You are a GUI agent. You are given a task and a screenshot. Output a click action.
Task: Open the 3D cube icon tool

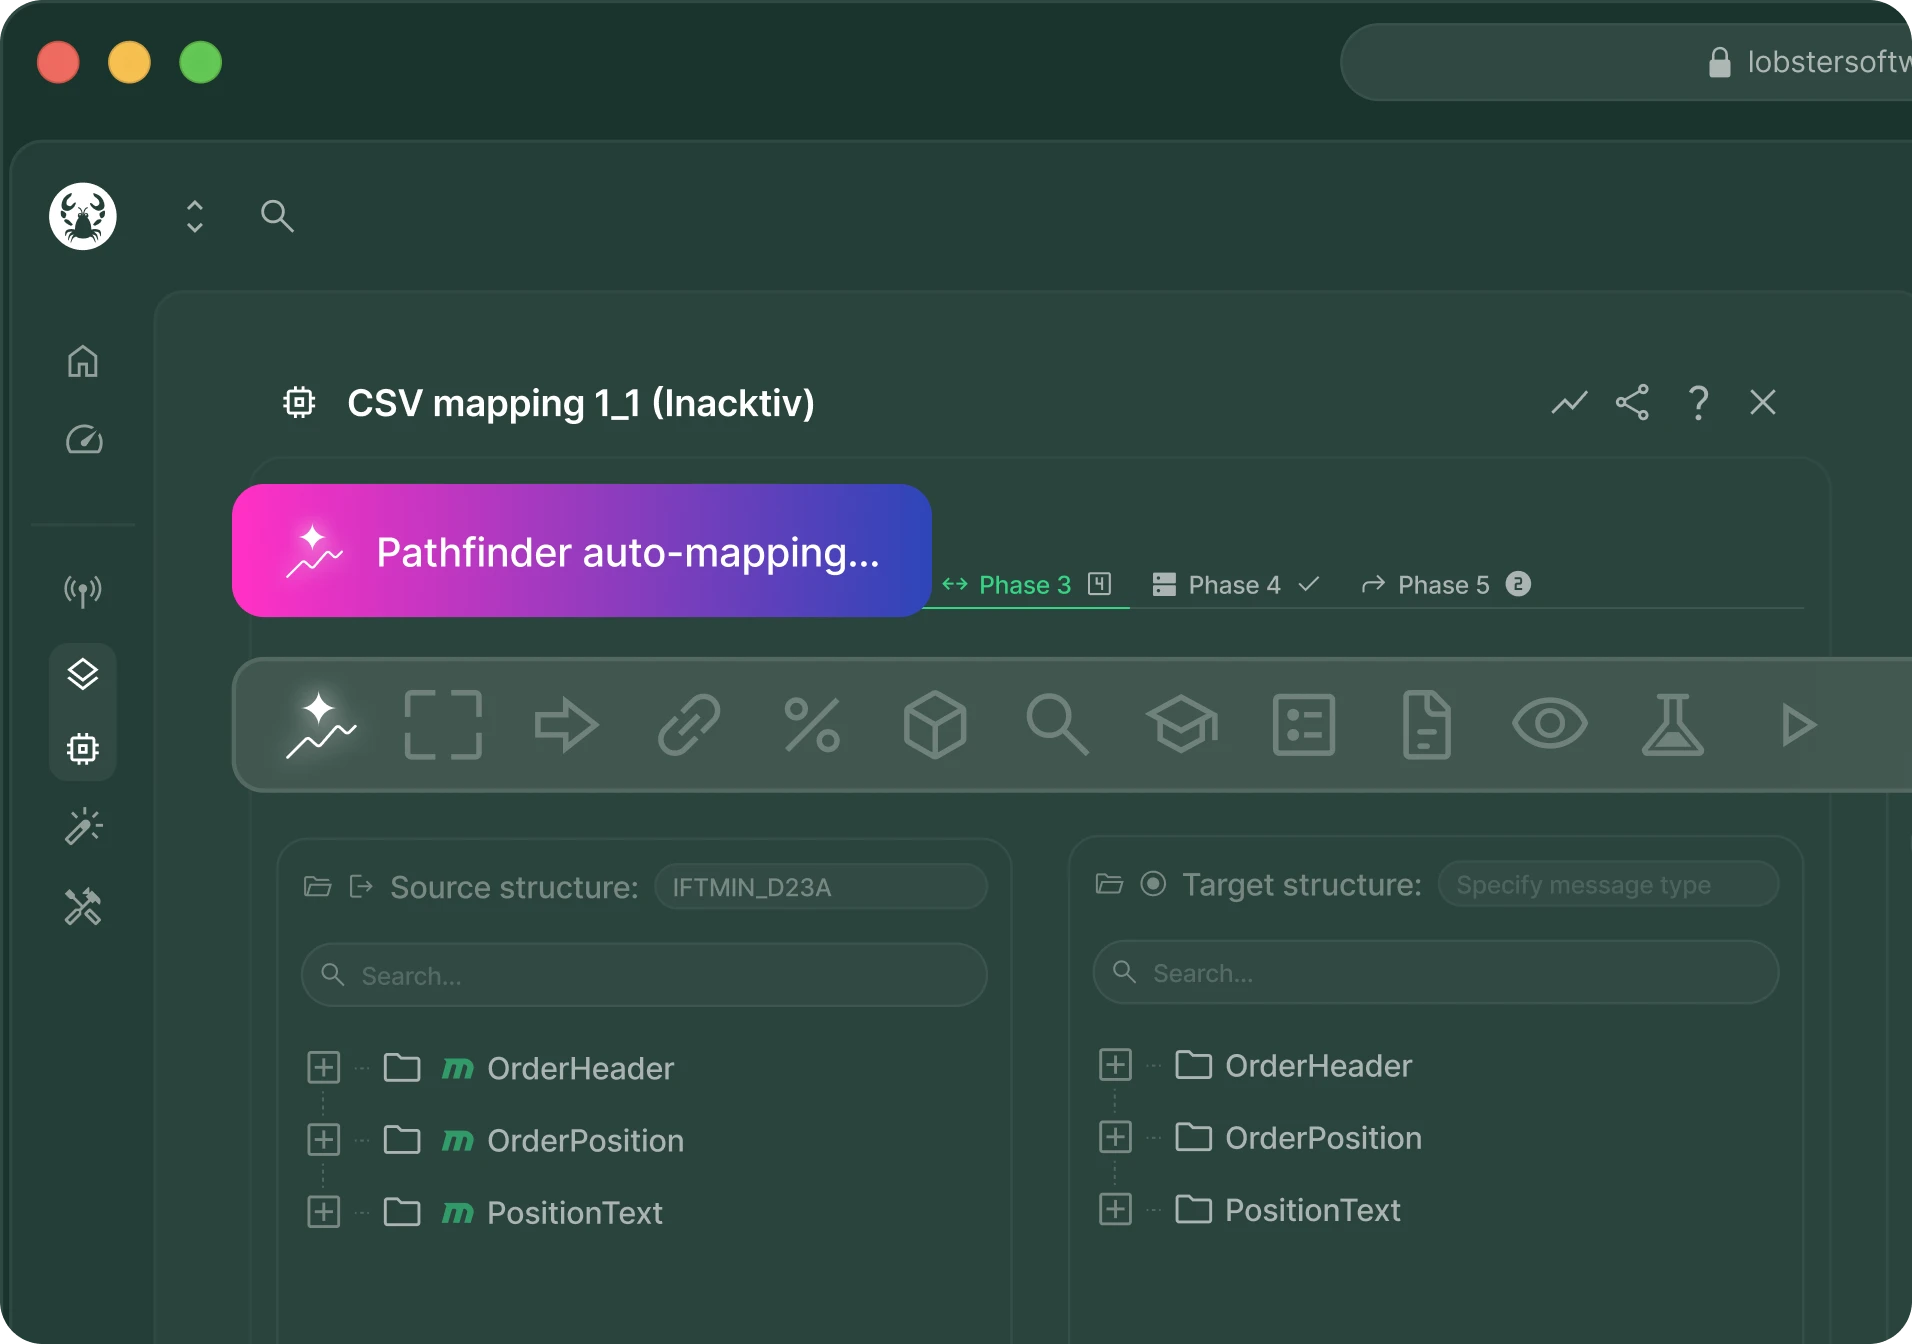pyautogui.click(x=934, y=724)
